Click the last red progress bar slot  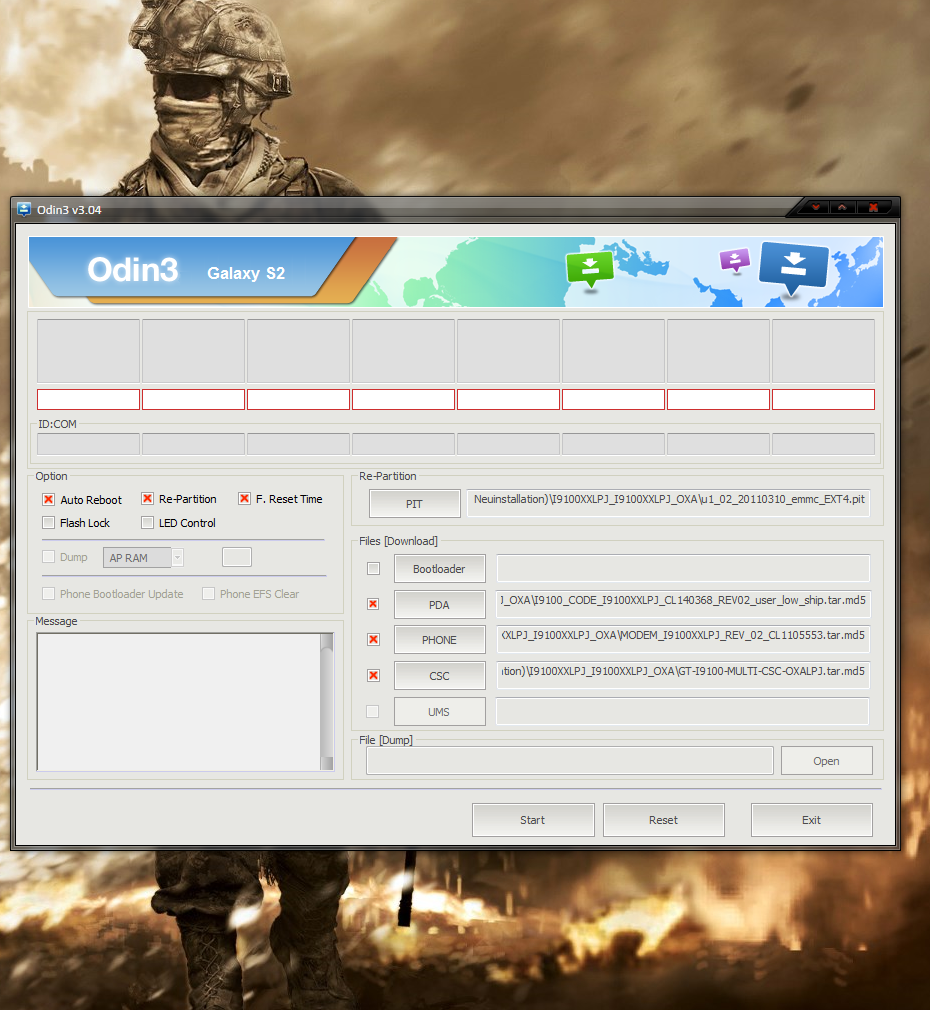(x=823, y=399)
